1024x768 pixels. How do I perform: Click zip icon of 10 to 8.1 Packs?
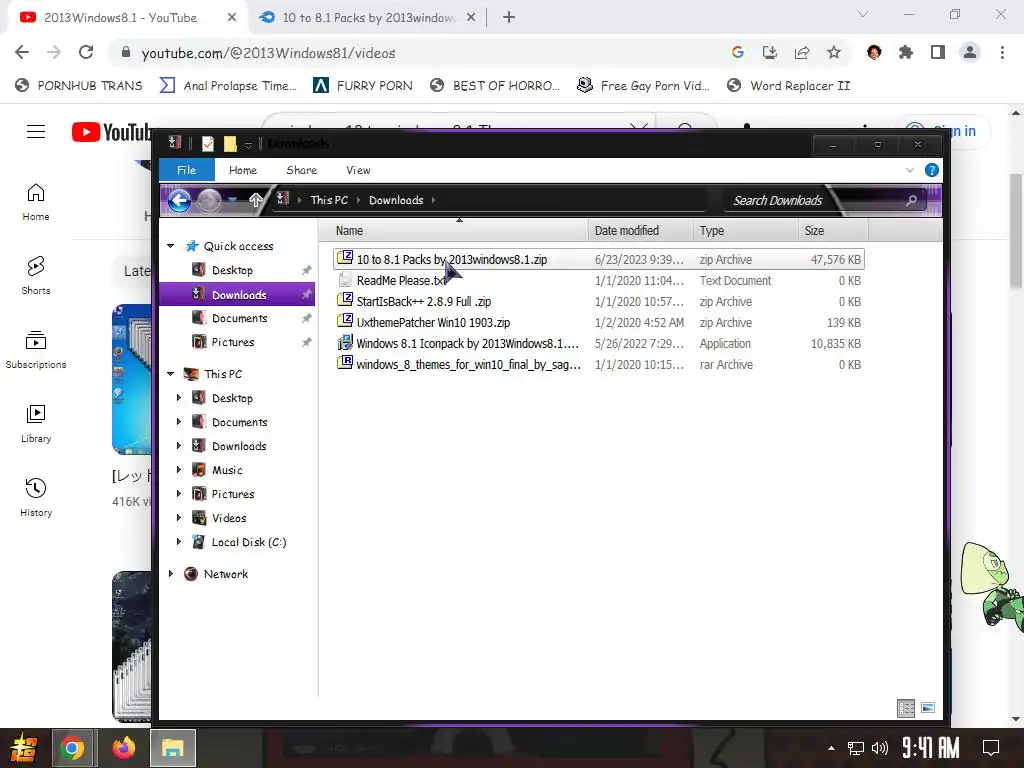click(x=345, y=258)
